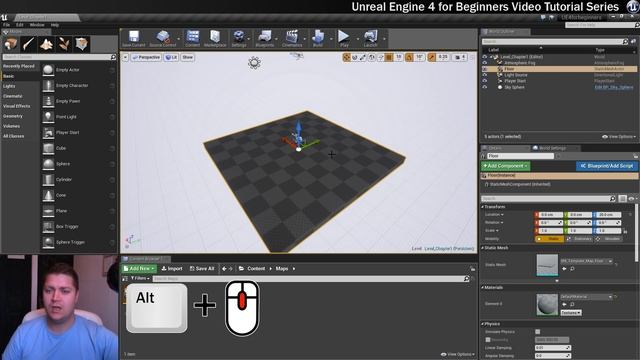Open viewport options dropdown arrow
Screen dimensions: 640x360
tap(125, 58)
